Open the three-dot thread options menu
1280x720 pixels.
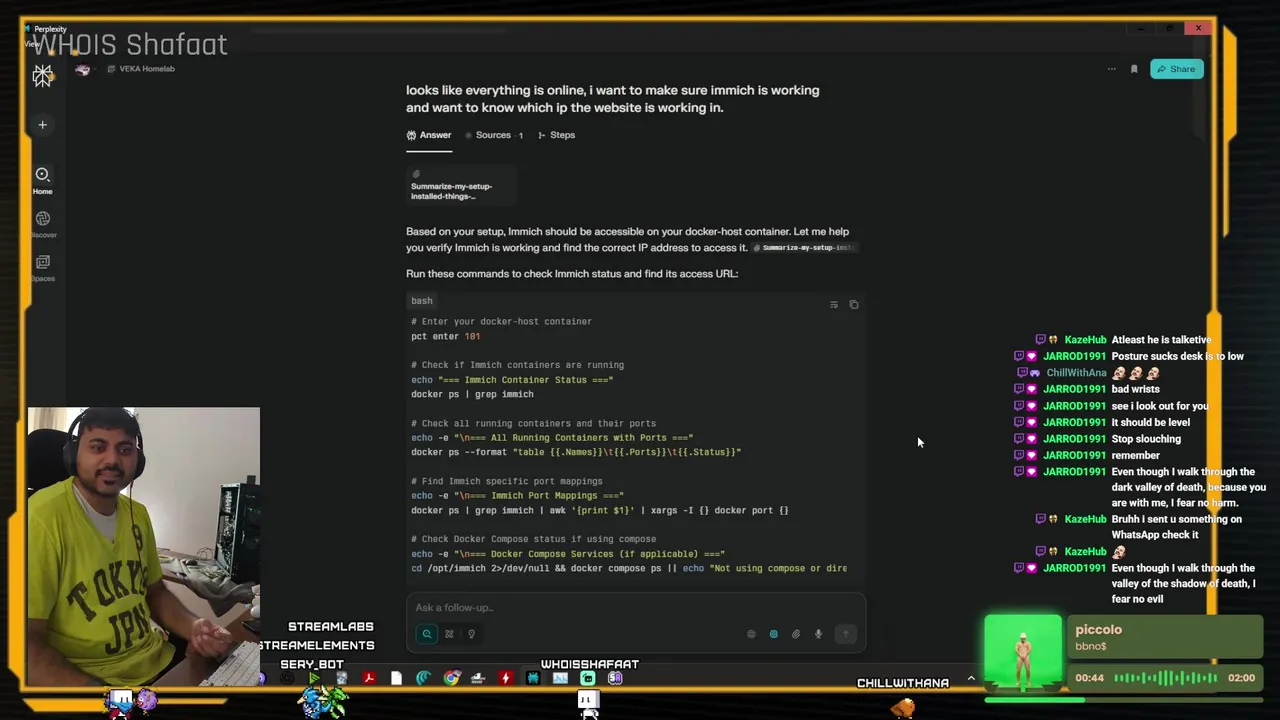point(1111,69)
